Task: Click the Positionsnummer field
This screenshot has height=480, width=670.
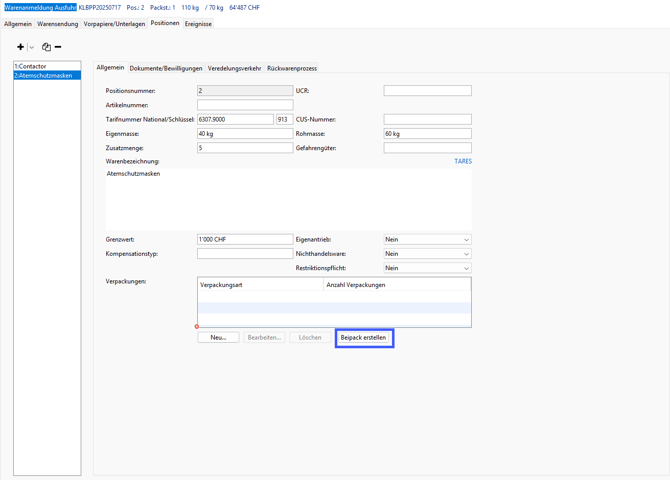Action: coord(245,91)
